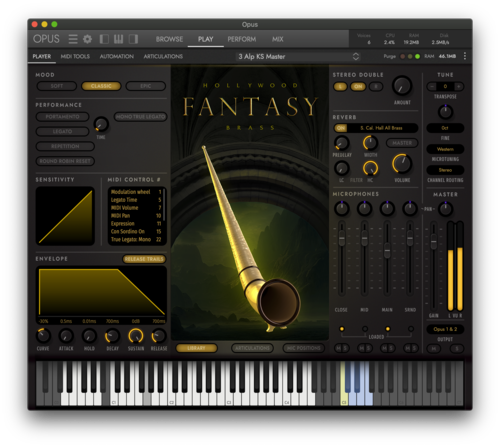
Task: Toggle the Reverb ON switch
Action: pyautogui.click(x=341, y=128)
